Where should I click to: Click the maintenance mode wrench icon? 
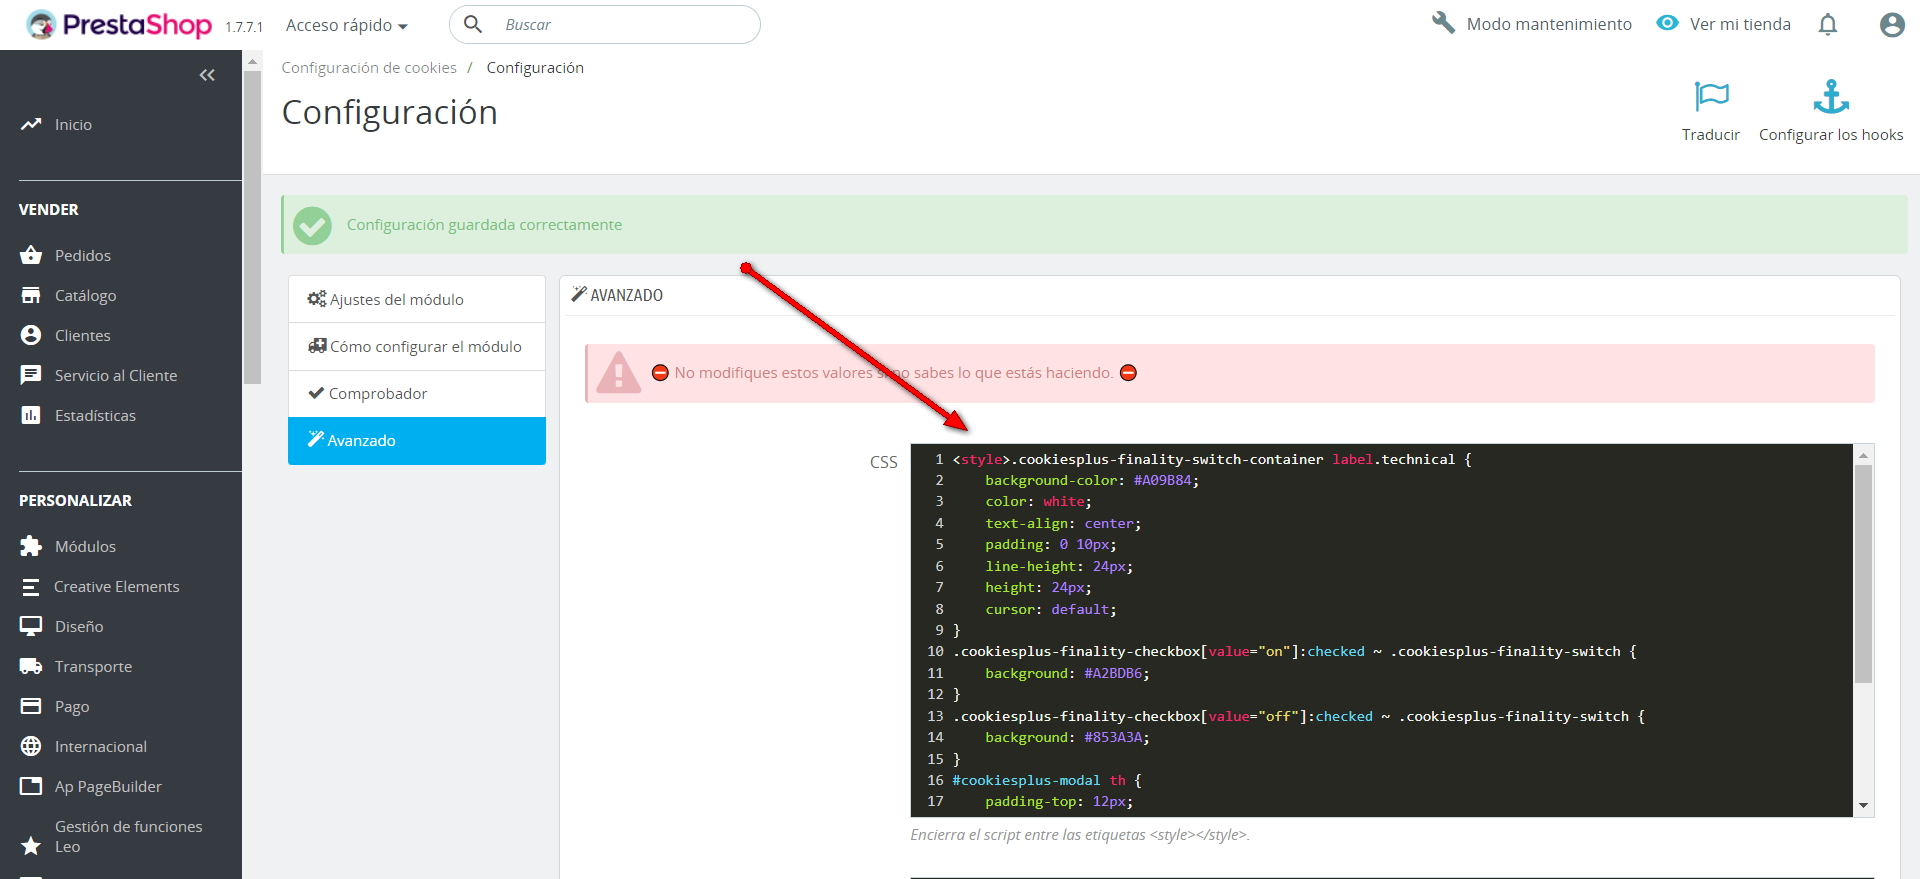1443,23
